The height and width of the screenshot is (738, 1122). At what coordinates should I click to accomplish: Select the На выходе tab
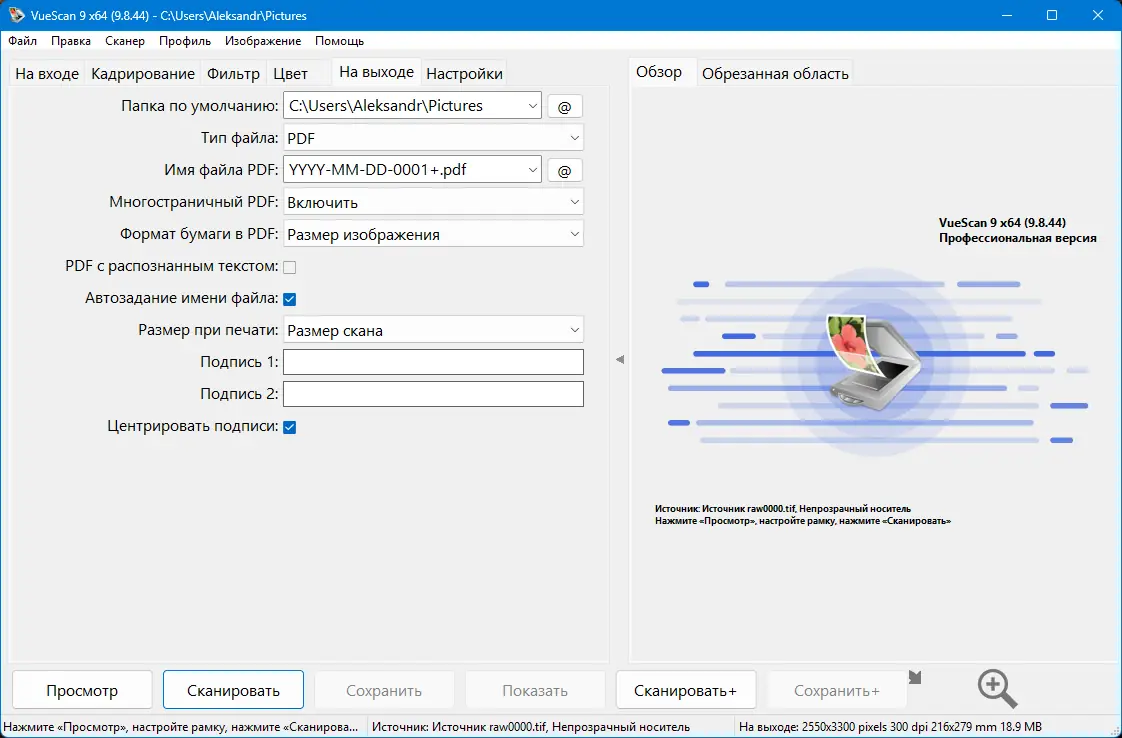click(376, 72)
